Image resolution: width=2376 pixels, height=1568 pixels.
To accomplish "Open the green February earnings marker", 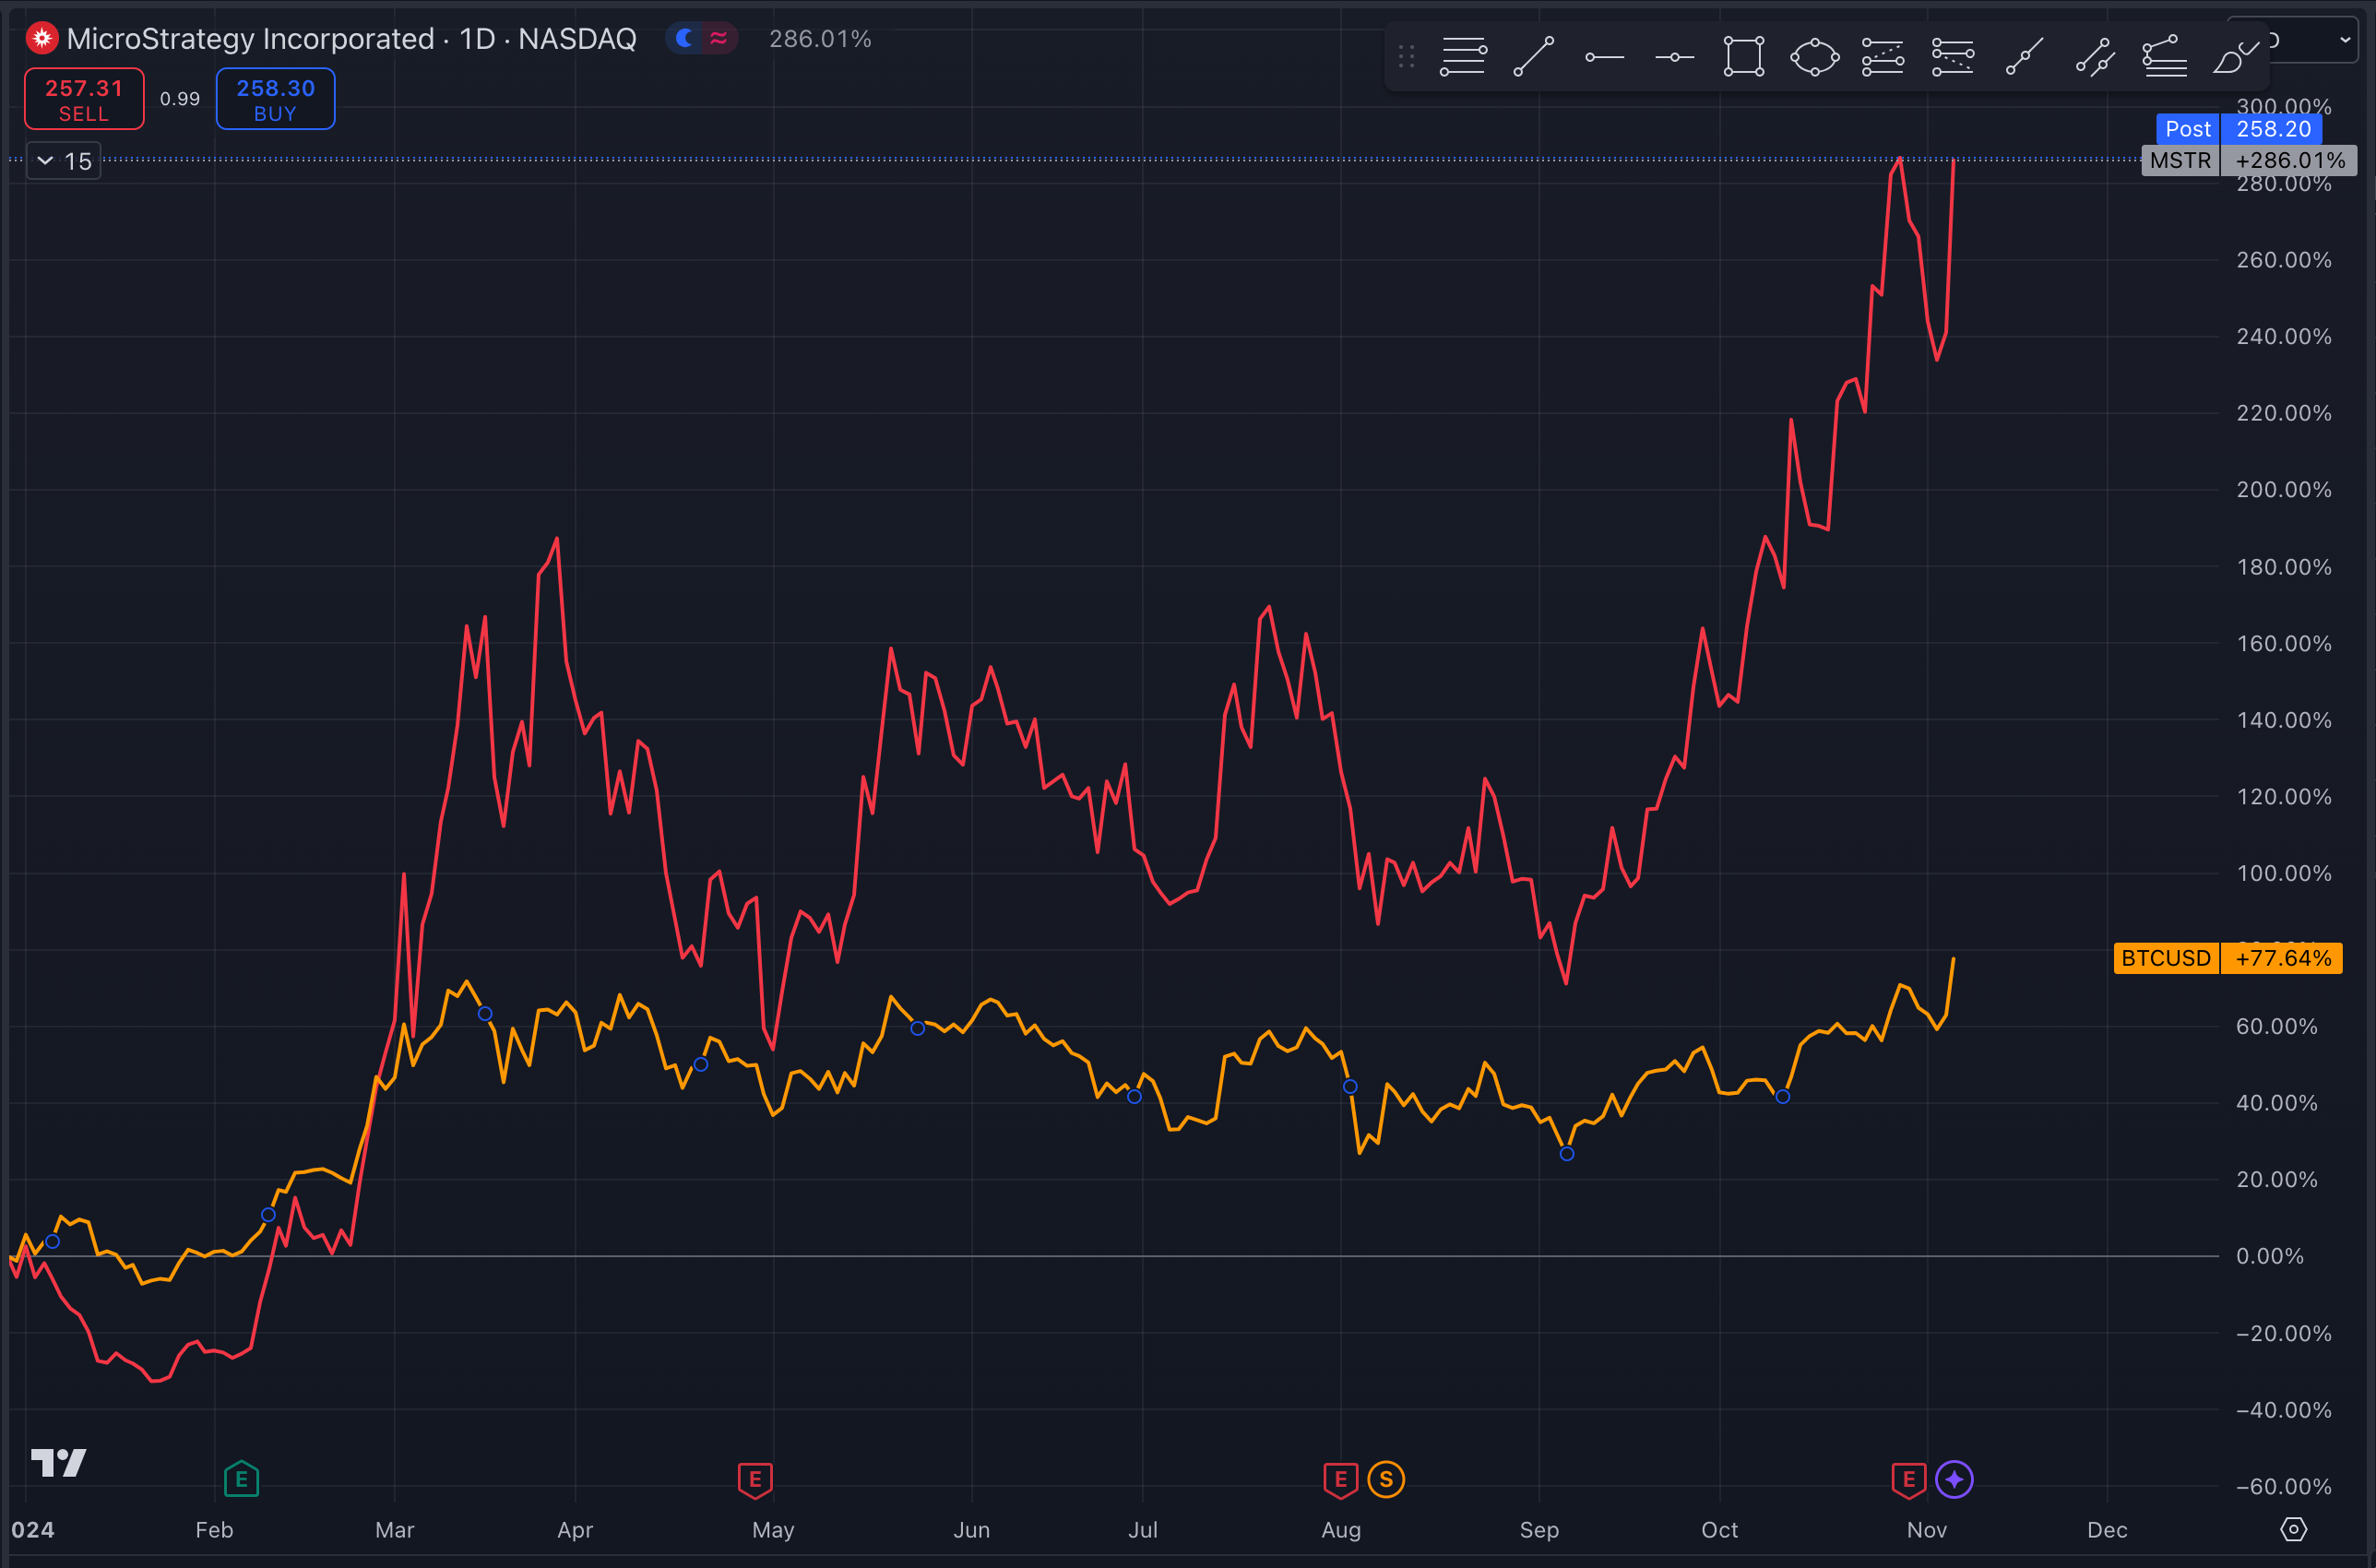I will tap(241, 1479).
